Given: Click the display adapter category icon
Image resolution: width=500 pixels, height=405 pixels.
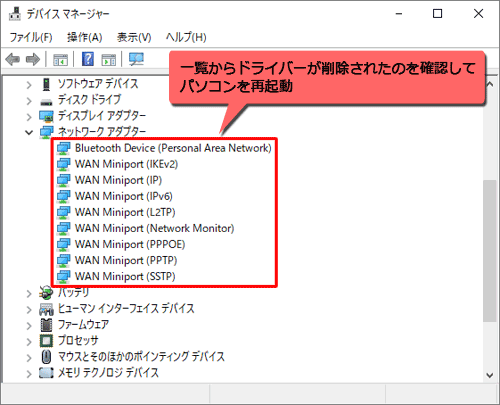Looking at the screenshot, I should click(x=46, y=116).
